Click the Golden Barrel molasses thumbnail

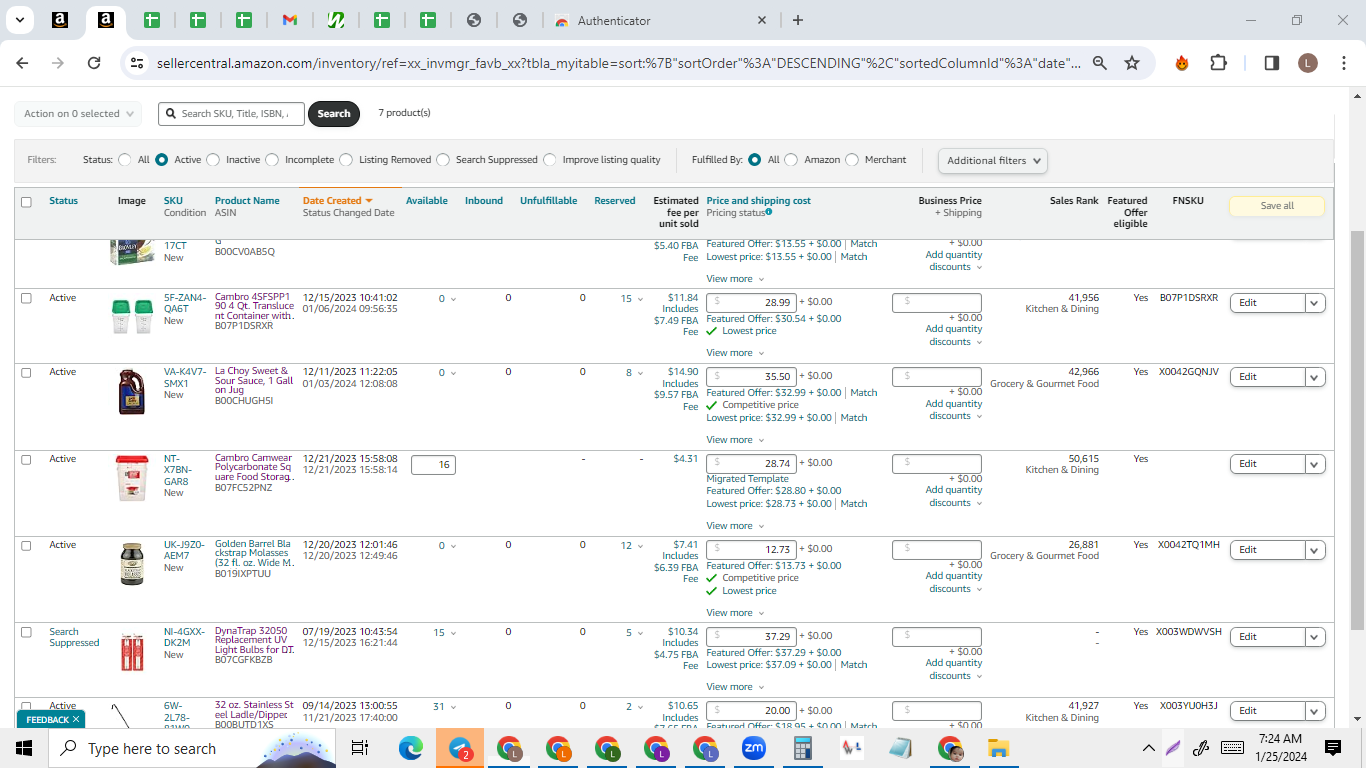(x=132, y=564)
